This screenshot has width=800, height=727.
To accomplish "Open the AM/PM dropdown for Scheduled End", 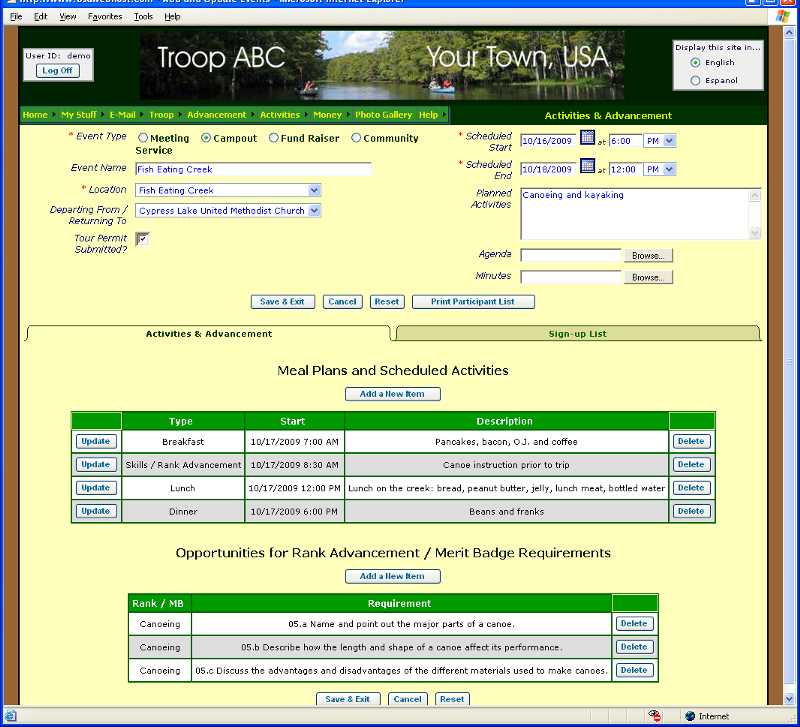I will (x=669, y=169).
